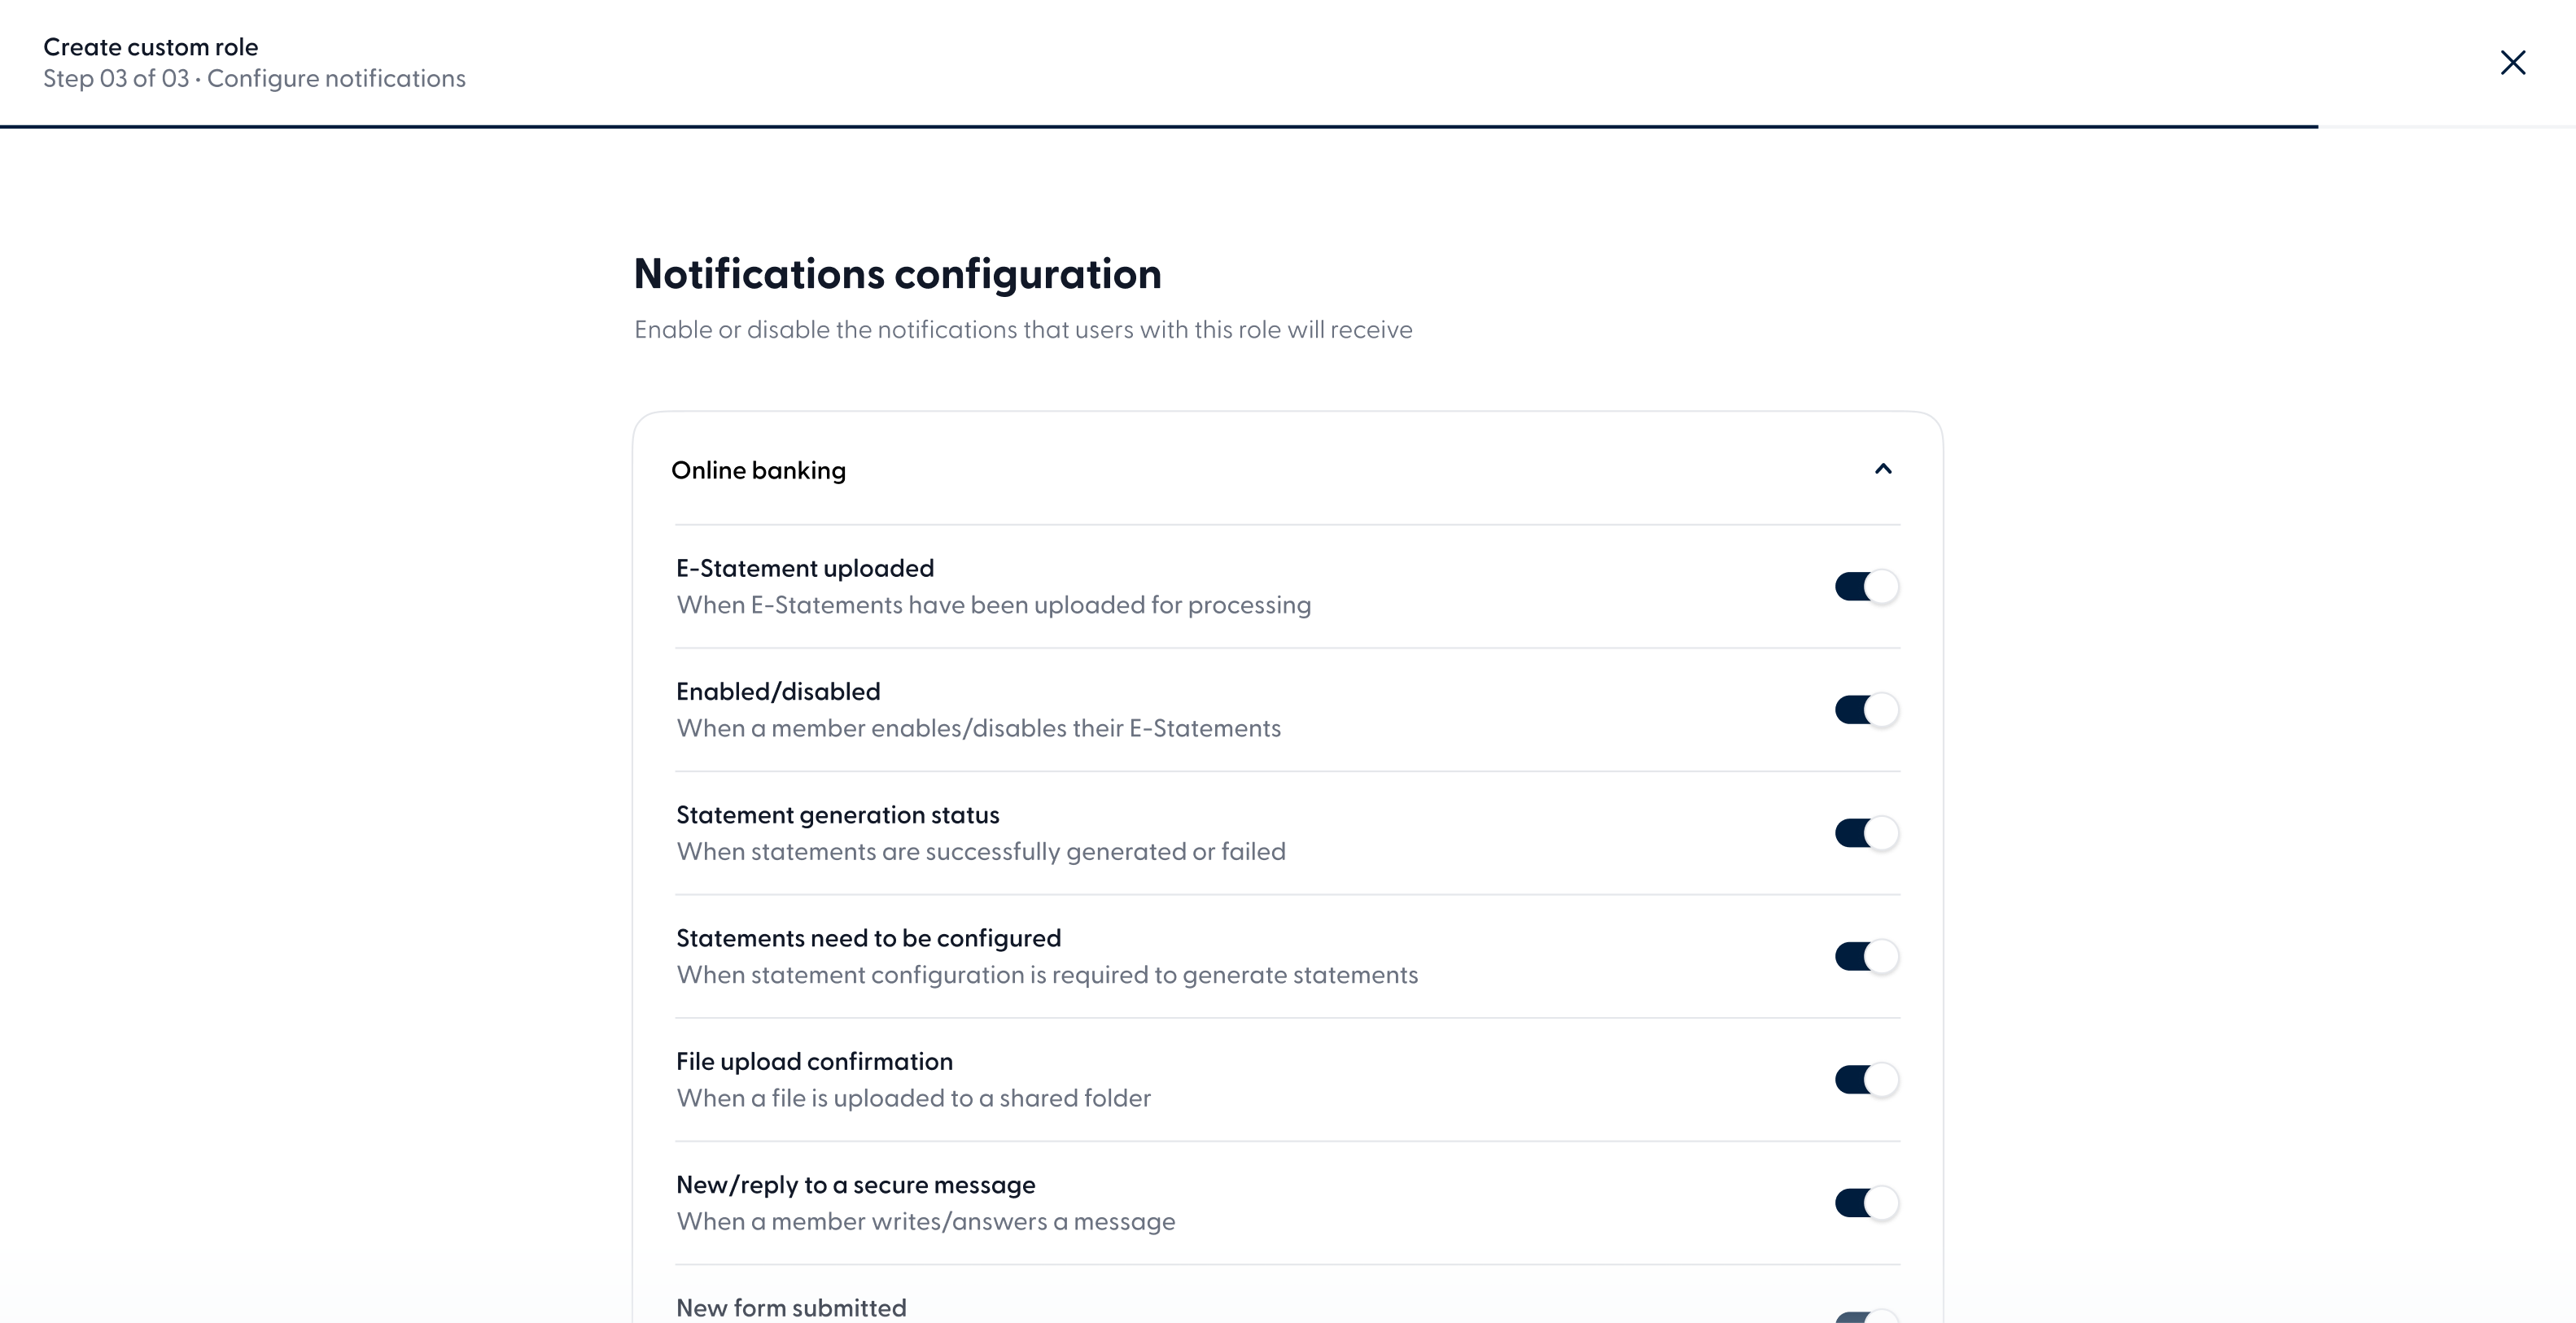Screen dimensions: 2576x1323
Task: Click the chevron beside Online banking
Action: pos(1884,469)
